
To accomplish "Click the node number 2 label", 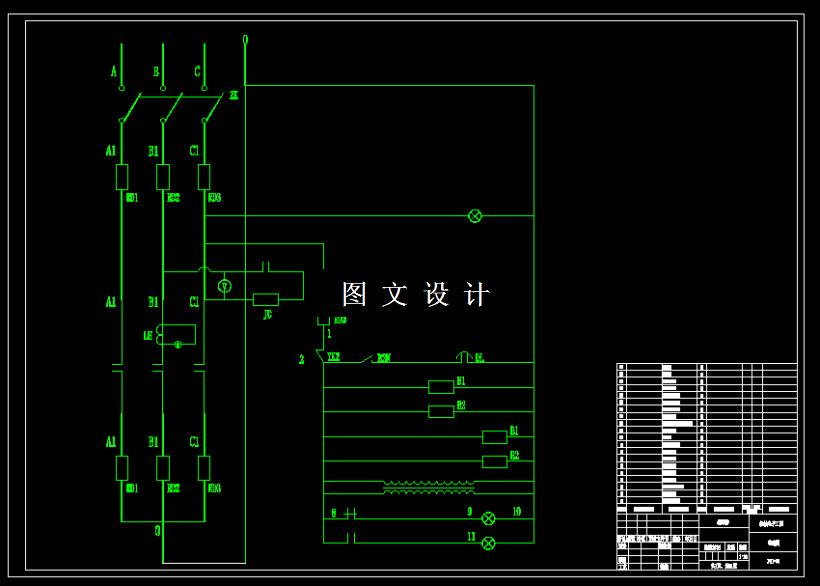I will coord(302,360).
